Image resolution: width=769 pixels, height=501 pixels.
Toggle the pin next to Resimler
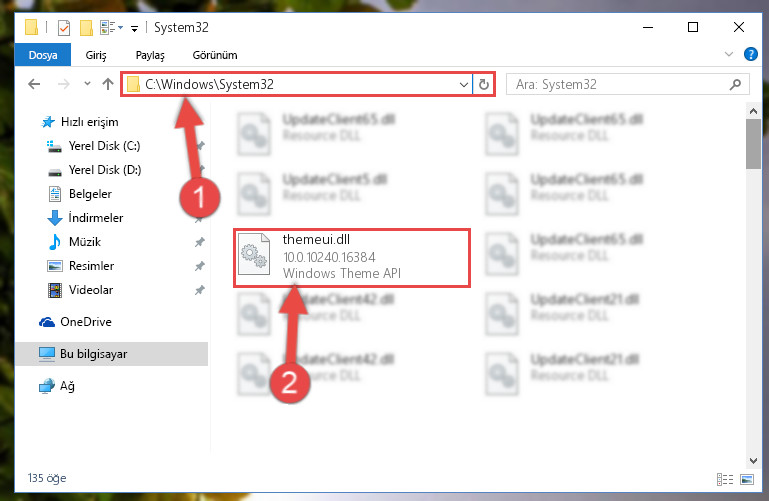[200, 266]
